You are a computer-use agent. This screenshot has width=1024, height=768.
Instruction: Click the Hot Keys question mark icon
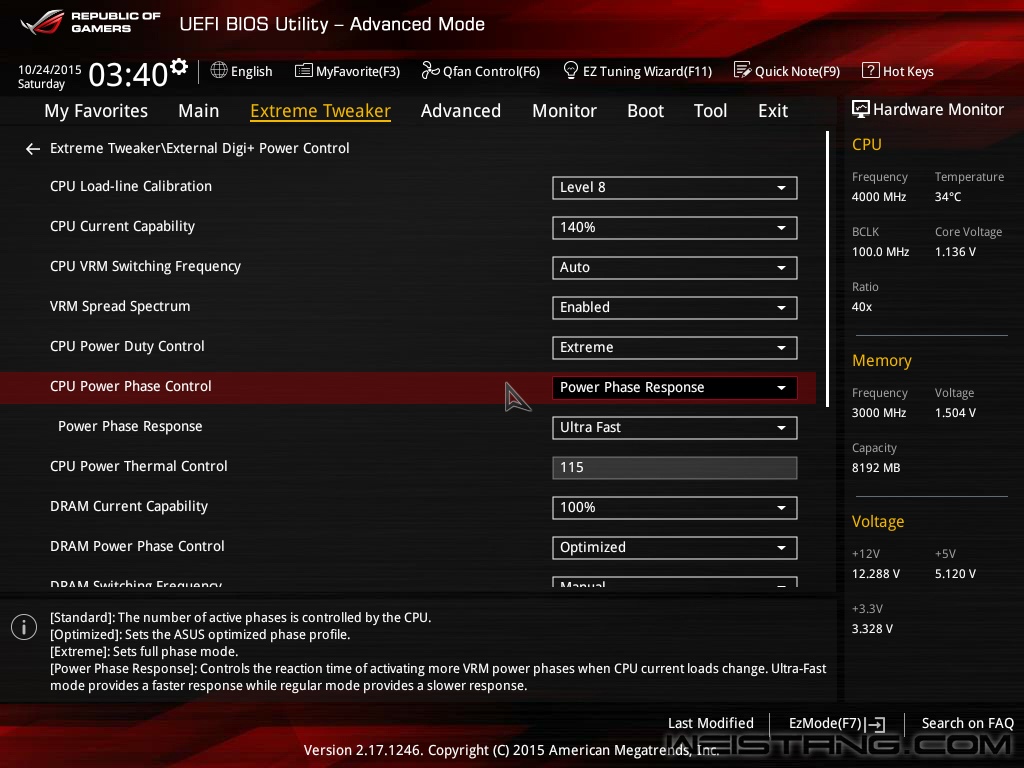870,70
